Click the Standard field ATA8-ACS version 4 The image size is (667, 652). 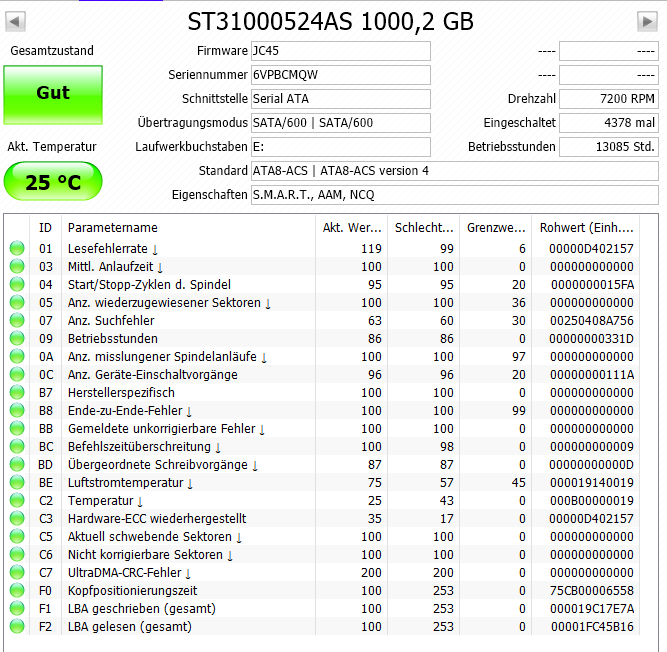tap(455, 171)
